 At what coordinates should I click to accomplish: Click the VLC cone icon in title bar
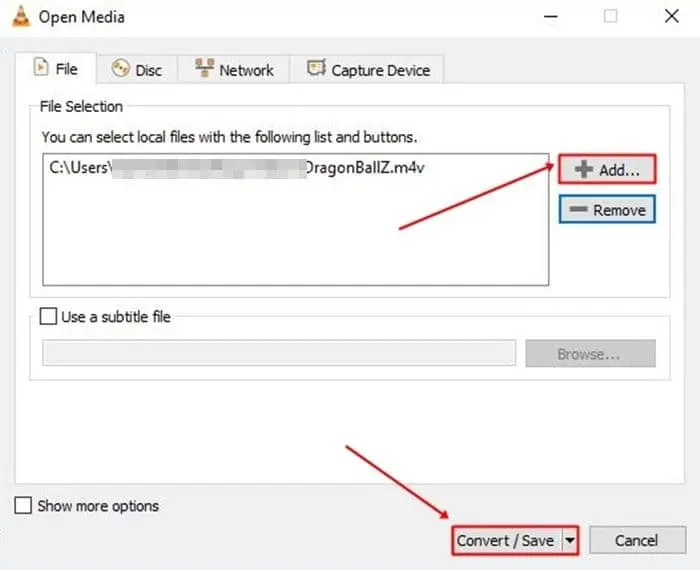17,17
